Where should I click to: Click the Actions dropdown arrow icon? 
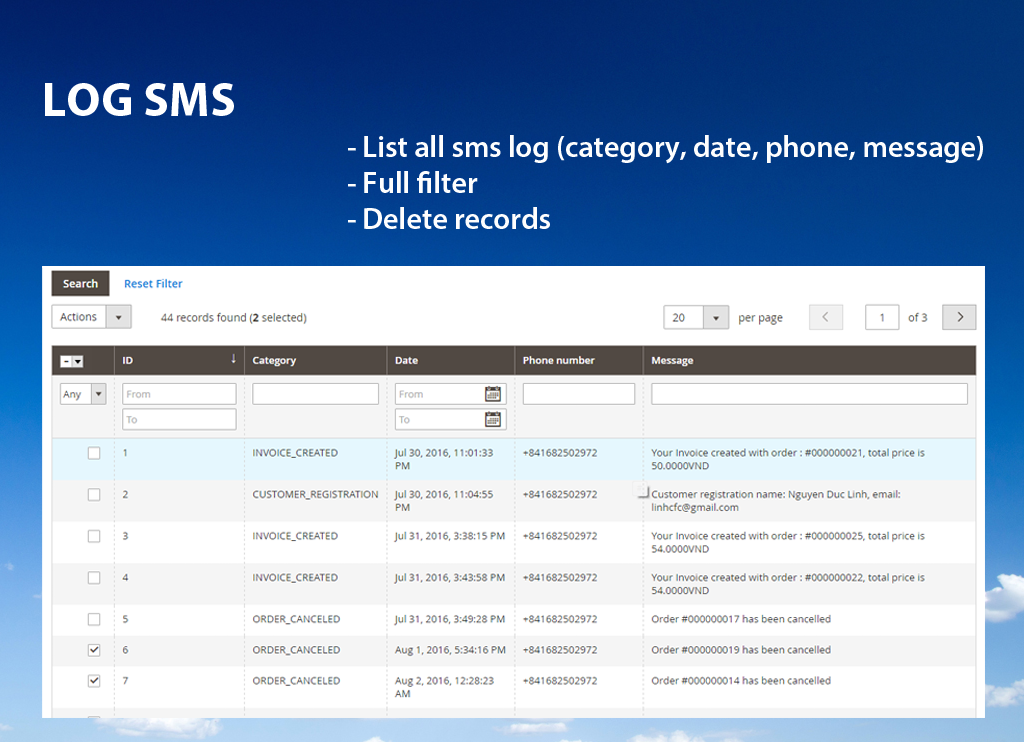tap(120, 316)
